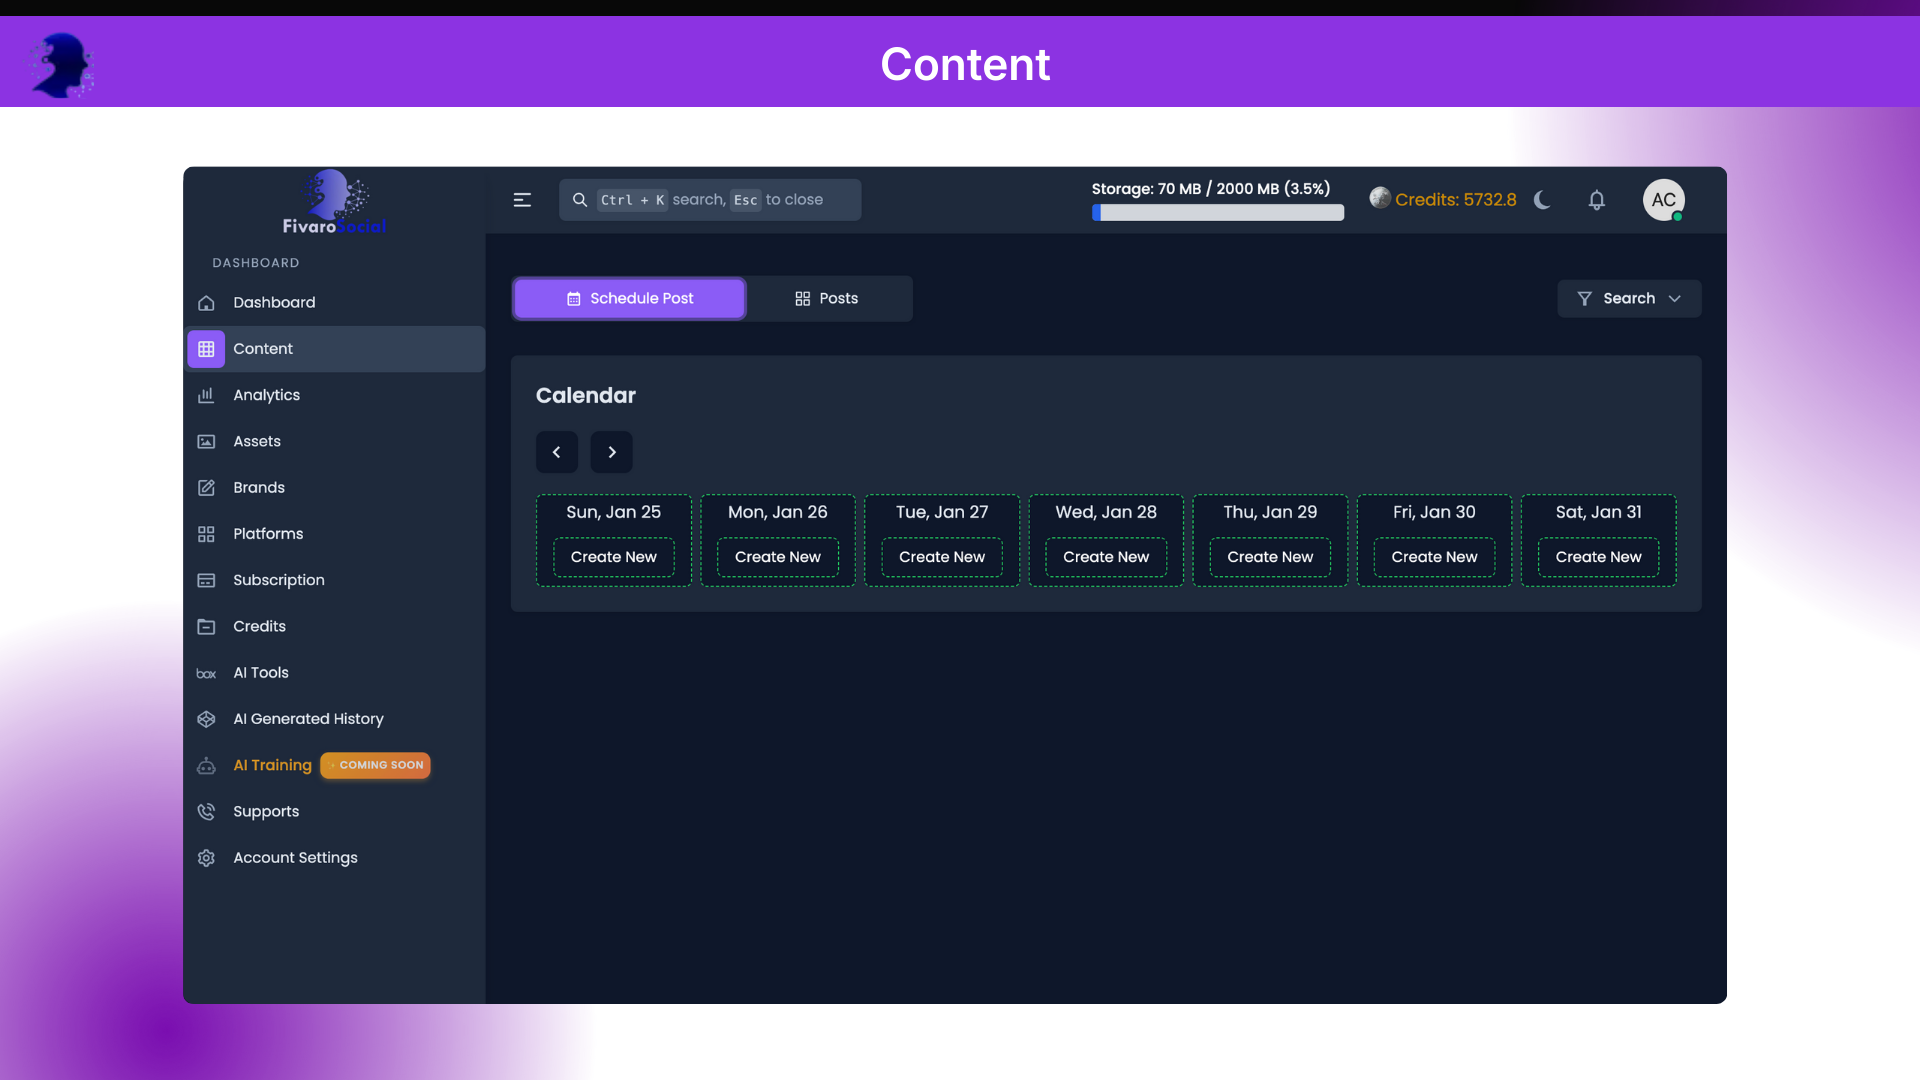Navigate to previous week with left chevron
The height and width of the screenshot is (1080, 1920).
tap(556, 451)
